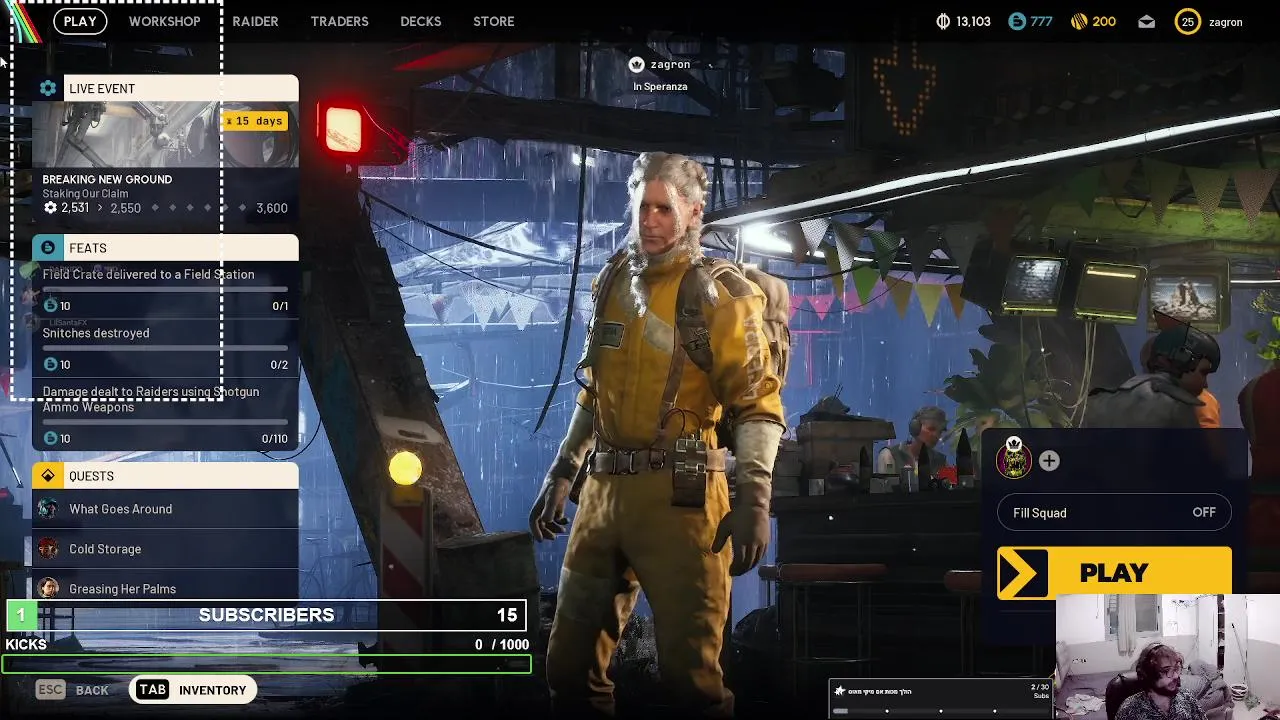Click the large yellow PLAY button
This screenshot has width=1280, height=720.
[x=1114, y=573]
